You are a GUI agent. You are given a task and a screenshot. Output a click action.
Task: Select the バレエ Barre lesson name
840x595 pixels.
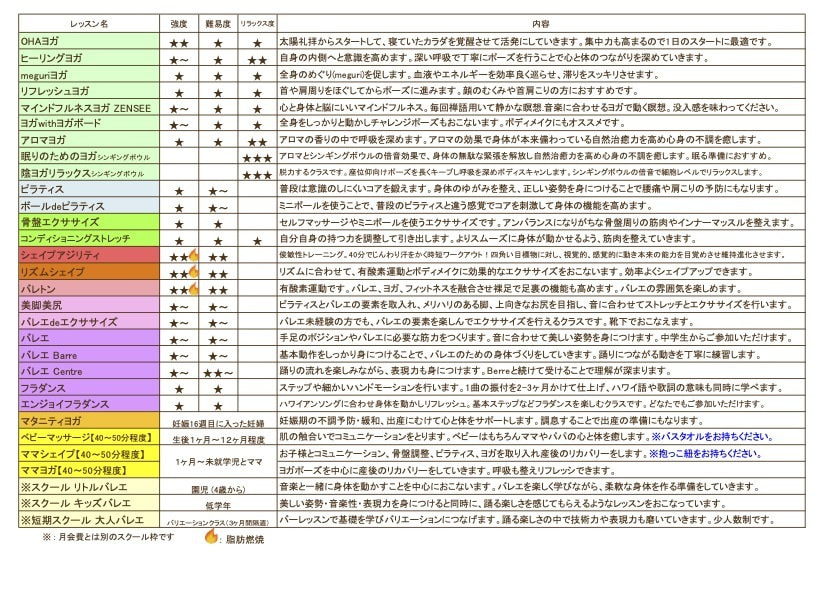49,355
